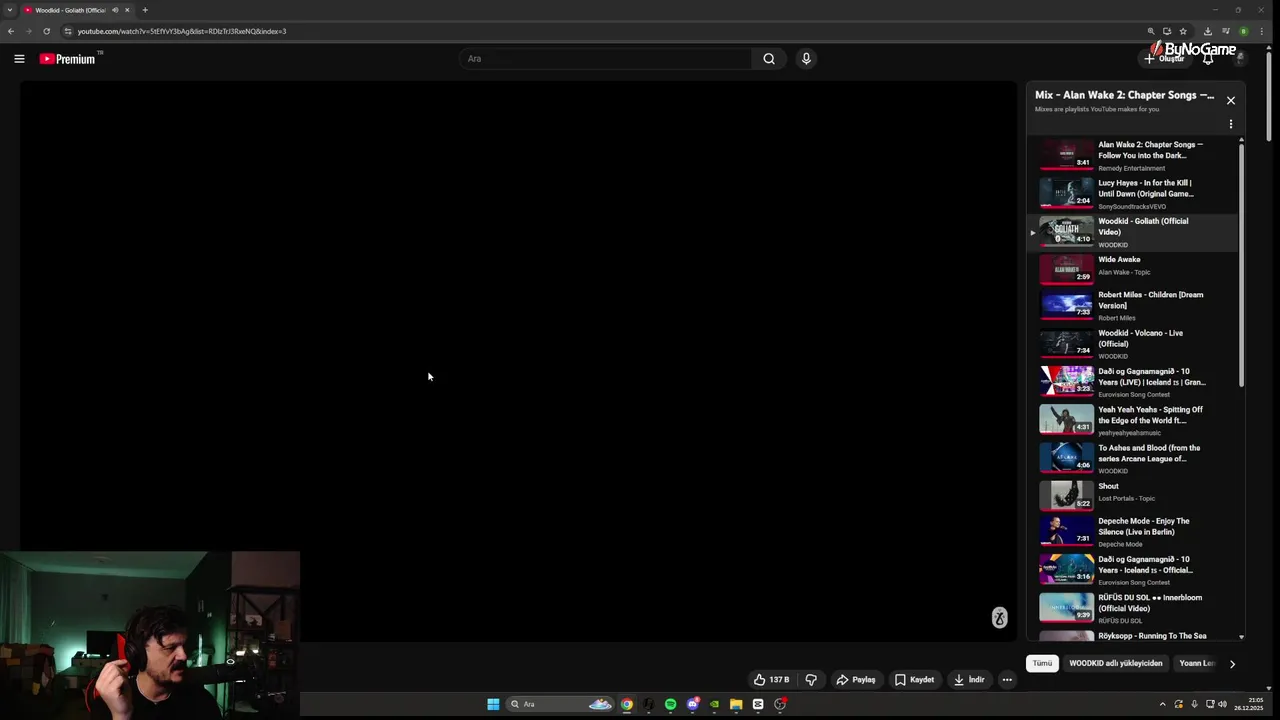This screenshot has height=720, width=1280.
Task: Click the youtube.com address bar
Action: (600, 31)
